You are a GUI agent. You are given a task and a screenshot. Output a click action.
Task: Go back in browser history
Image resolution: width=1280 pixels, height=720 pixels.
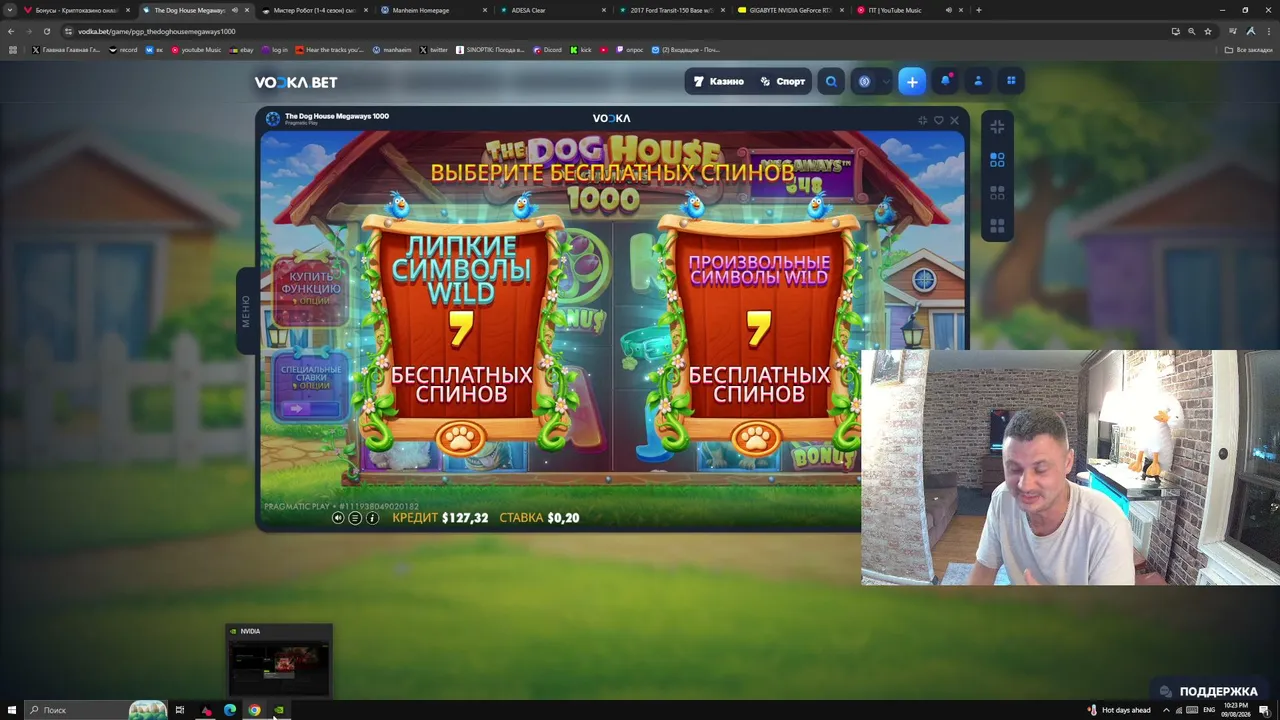point(11,31)
